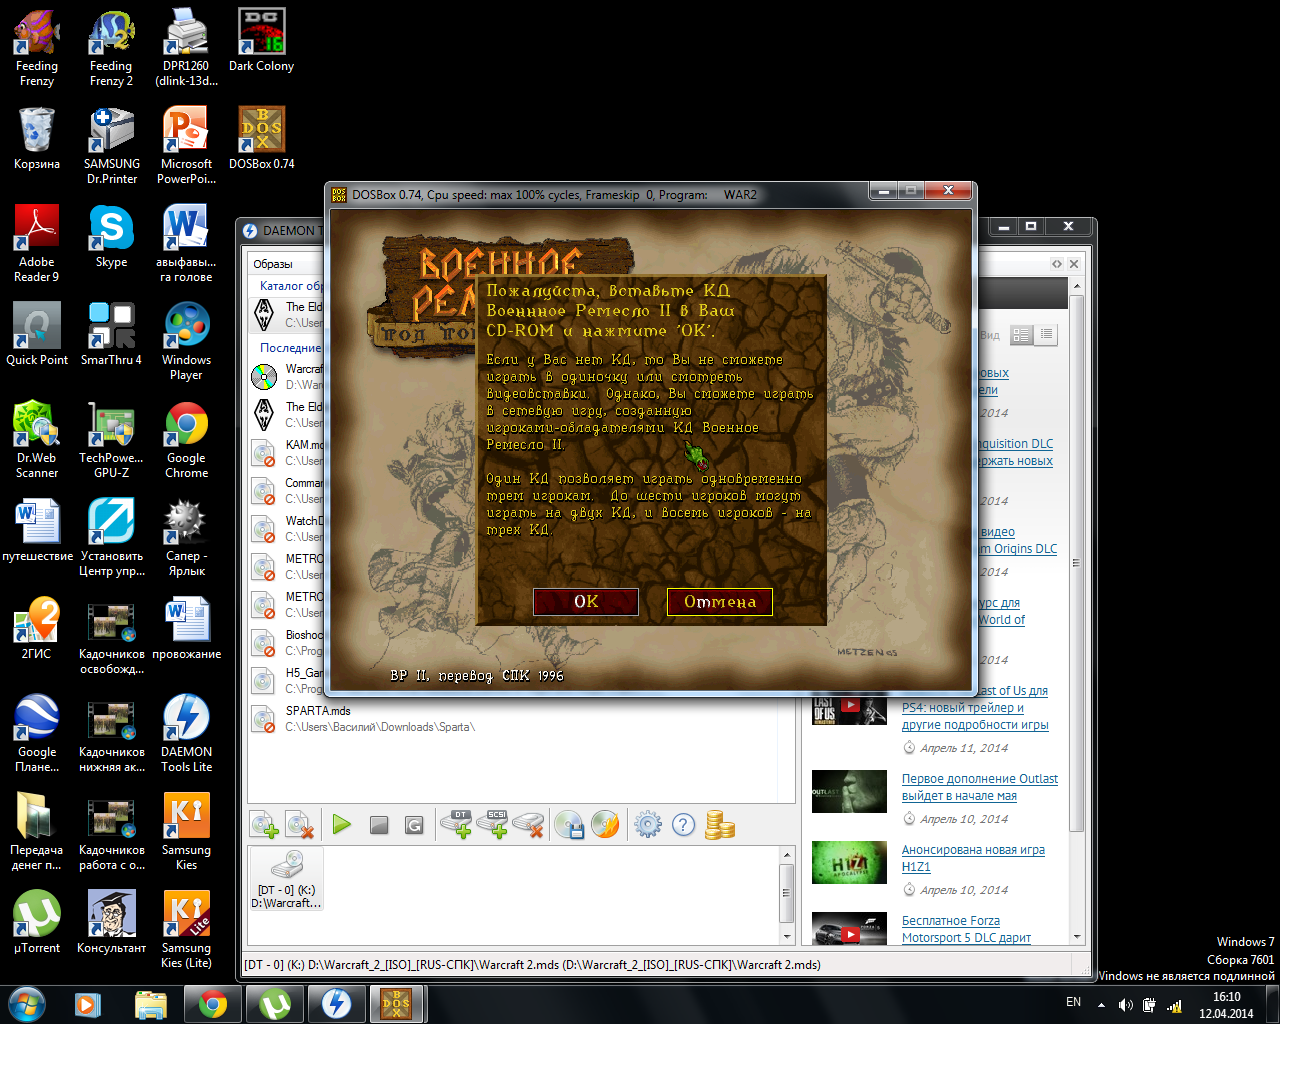Open DAEMON Tools preferences gear
The width and height of the screenshot is (1298, 1070).
648,825
